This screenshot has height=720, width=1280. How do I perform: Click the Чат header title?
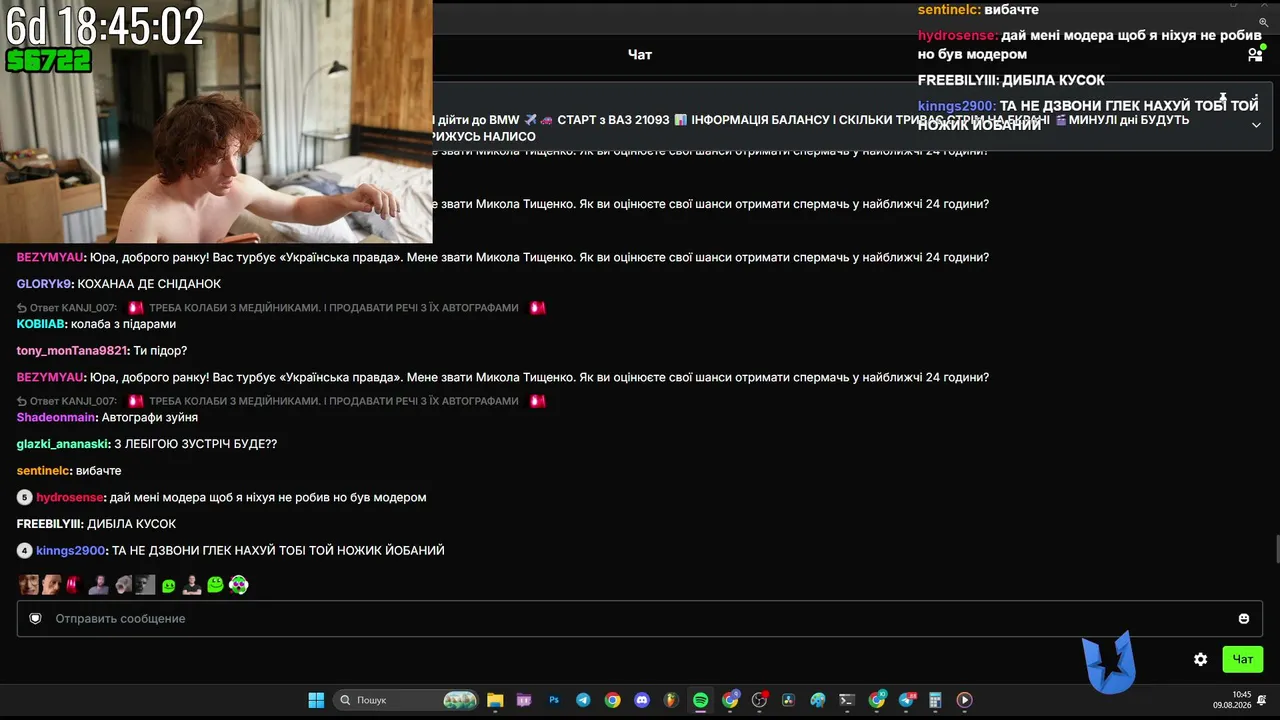click(640, 55)
